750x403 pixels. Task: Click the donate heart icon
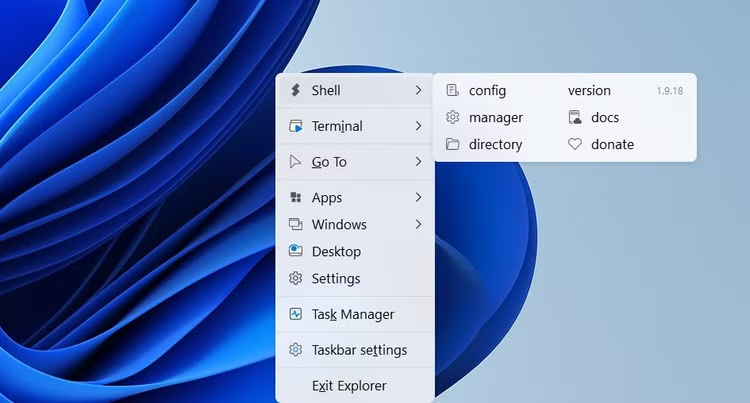tap(575, 145)
